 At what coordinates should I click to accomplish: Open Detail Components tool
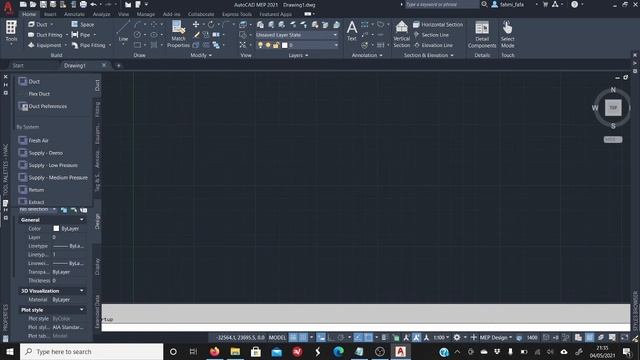coord(482,34)
